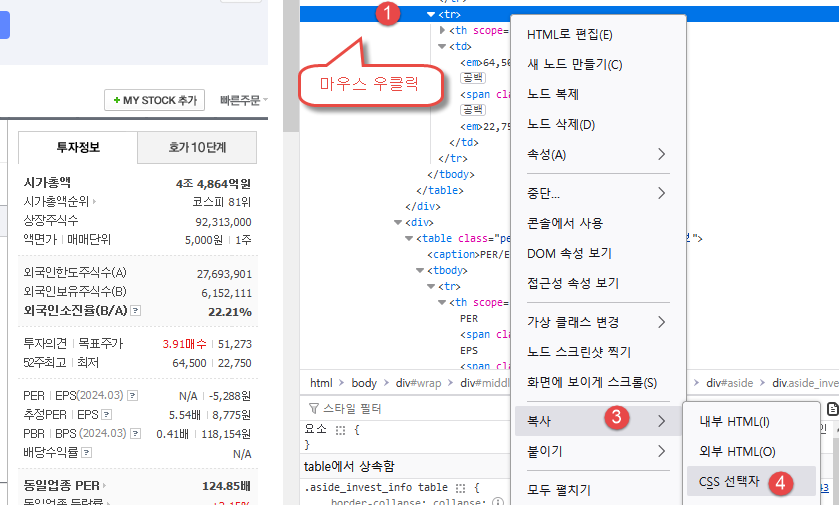Viewport: 839px width, 505px height.
Task: Click the selector highlighter icon beside 요소 rule
Action: click(340, 430)
